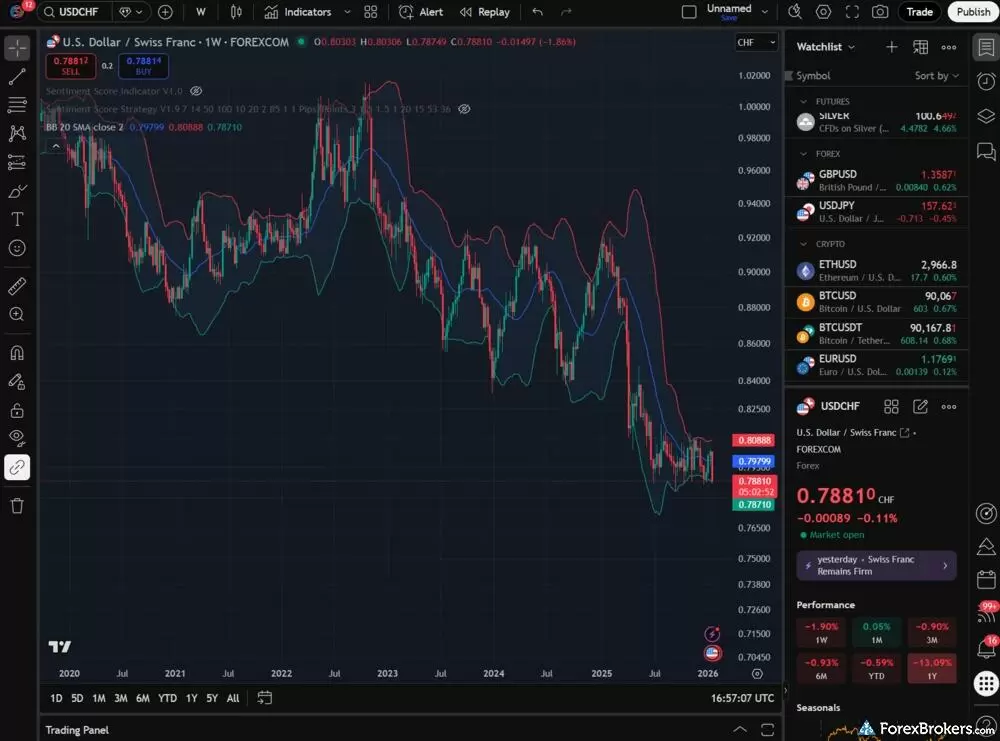This screenshot has width=1000, height=741.
Task: Add a symbol to the watchlist
Action: [892, 47]
